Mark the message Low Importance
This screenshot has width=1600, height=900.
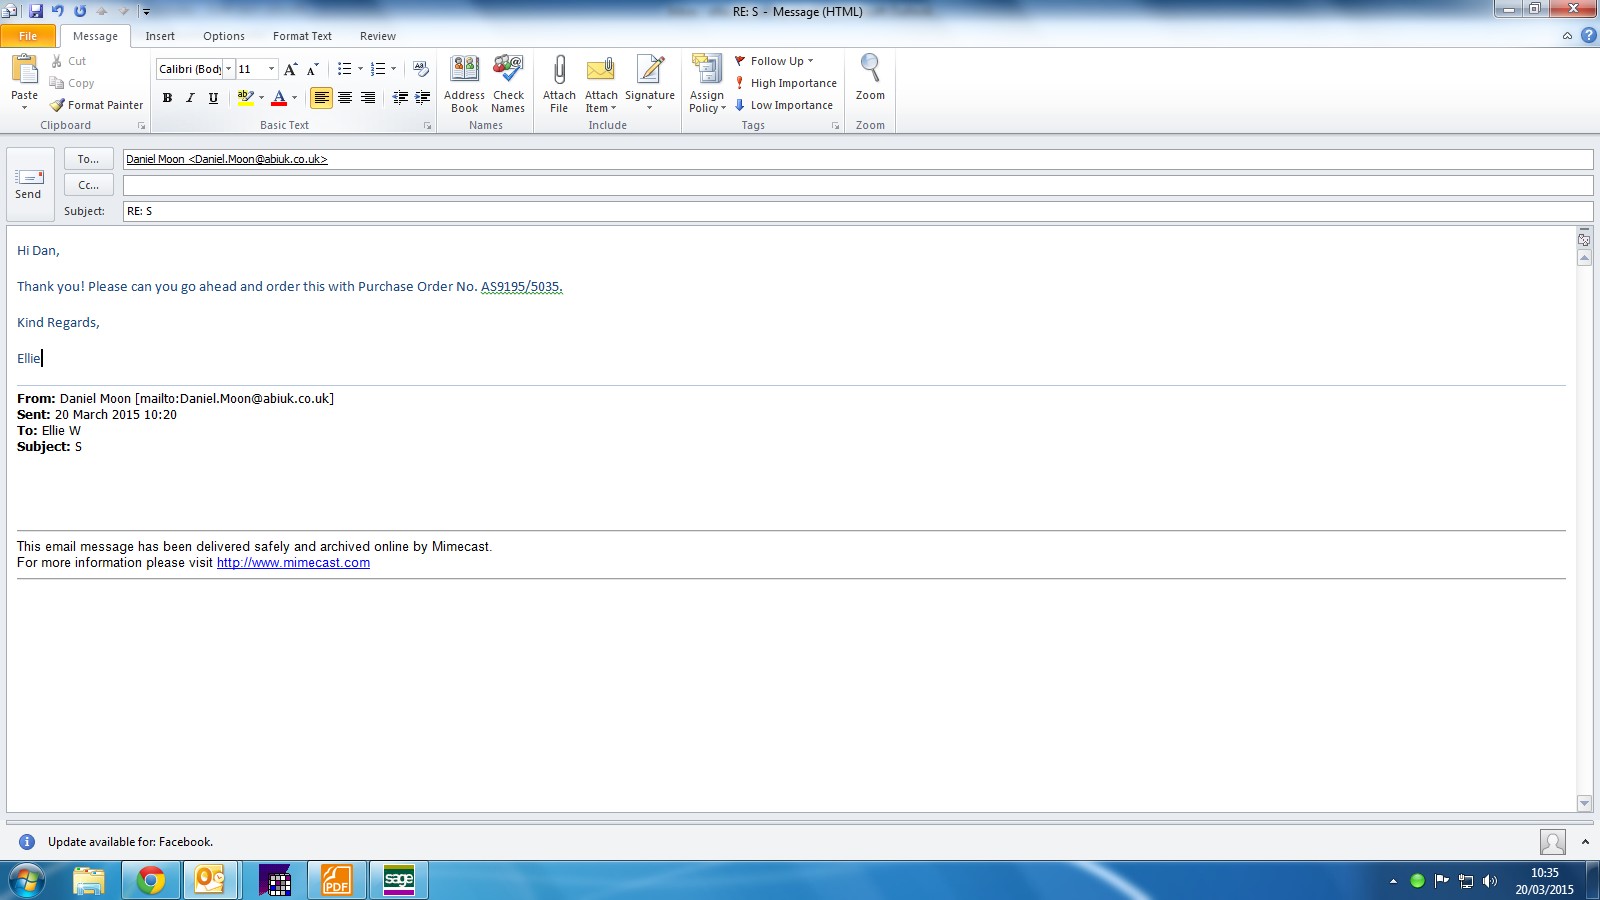(784, 105)
